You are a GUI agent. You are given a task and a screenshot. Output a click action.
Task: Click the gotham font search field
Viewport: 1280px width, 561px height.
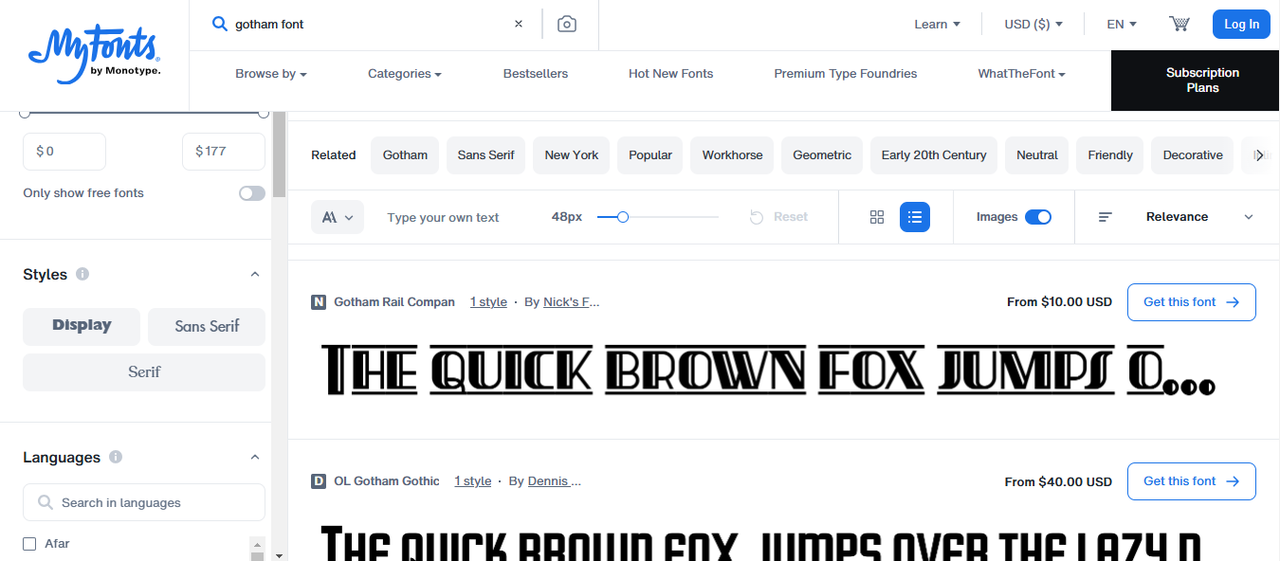(370, 24)
